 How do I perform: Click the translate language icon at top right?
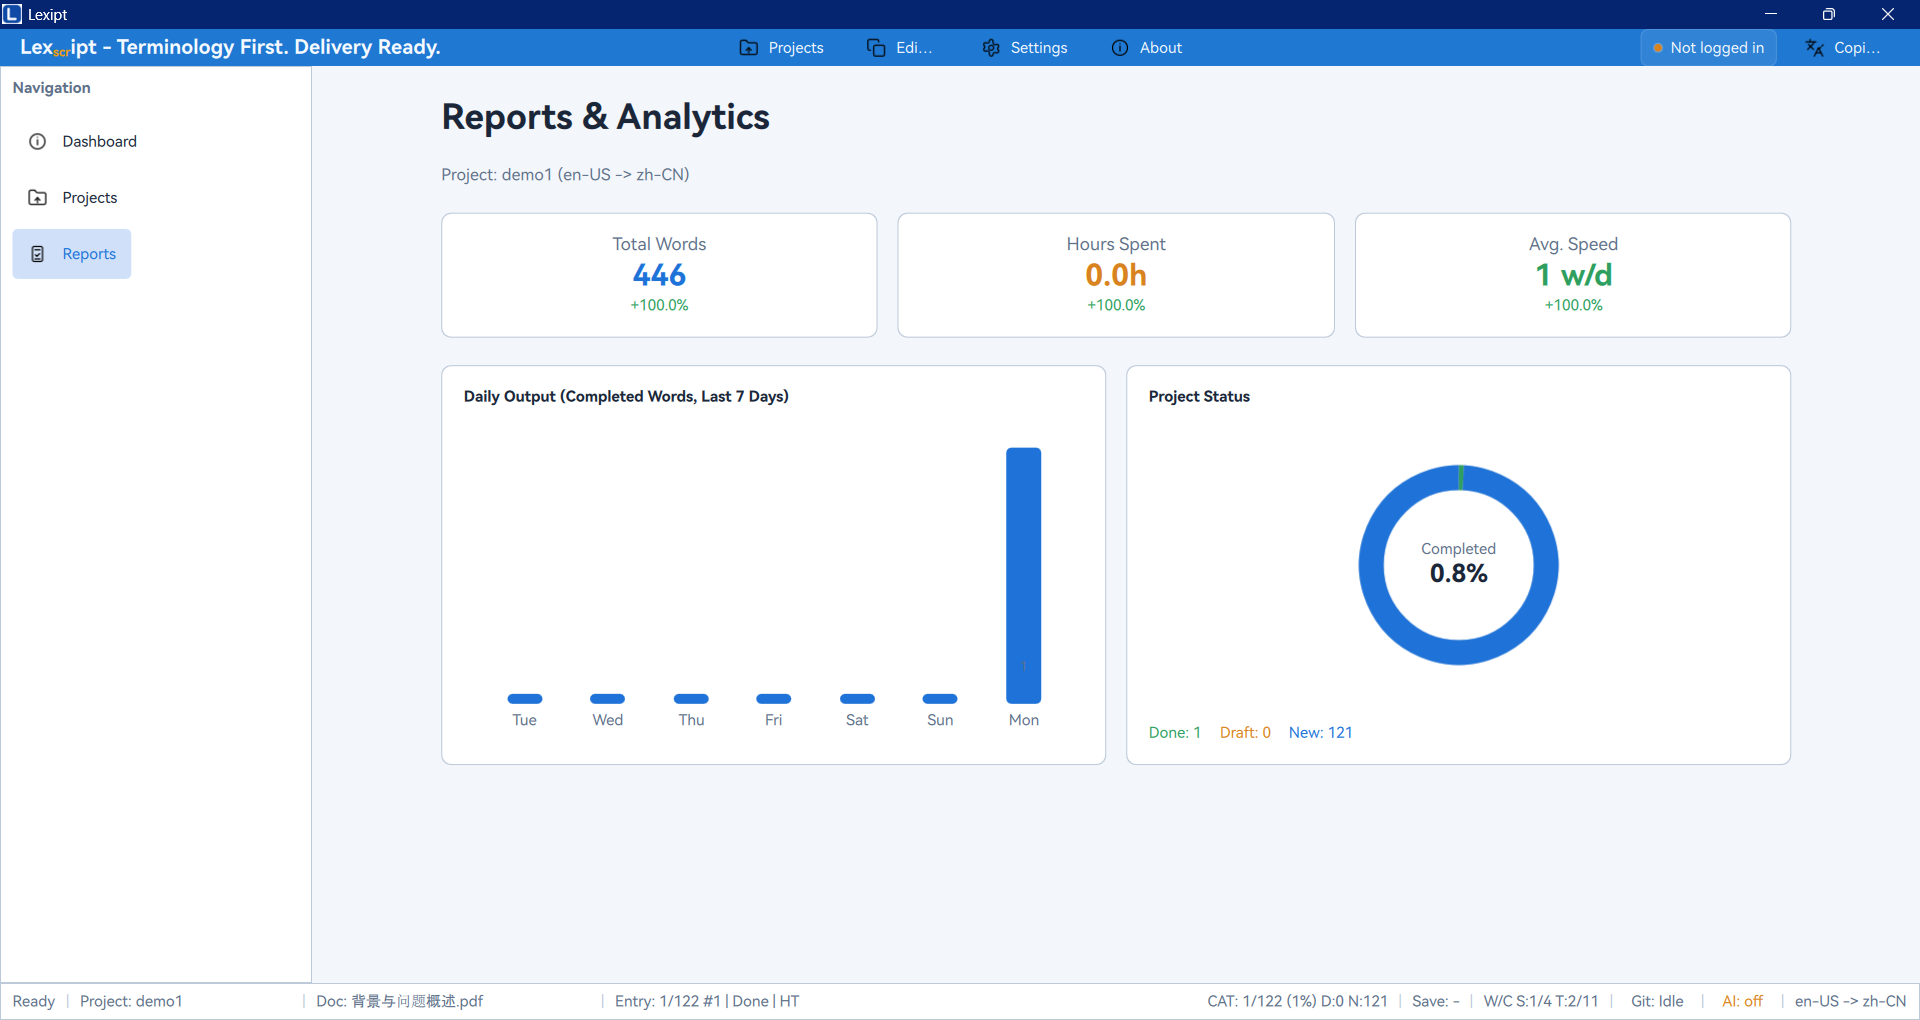(1814, 48)
